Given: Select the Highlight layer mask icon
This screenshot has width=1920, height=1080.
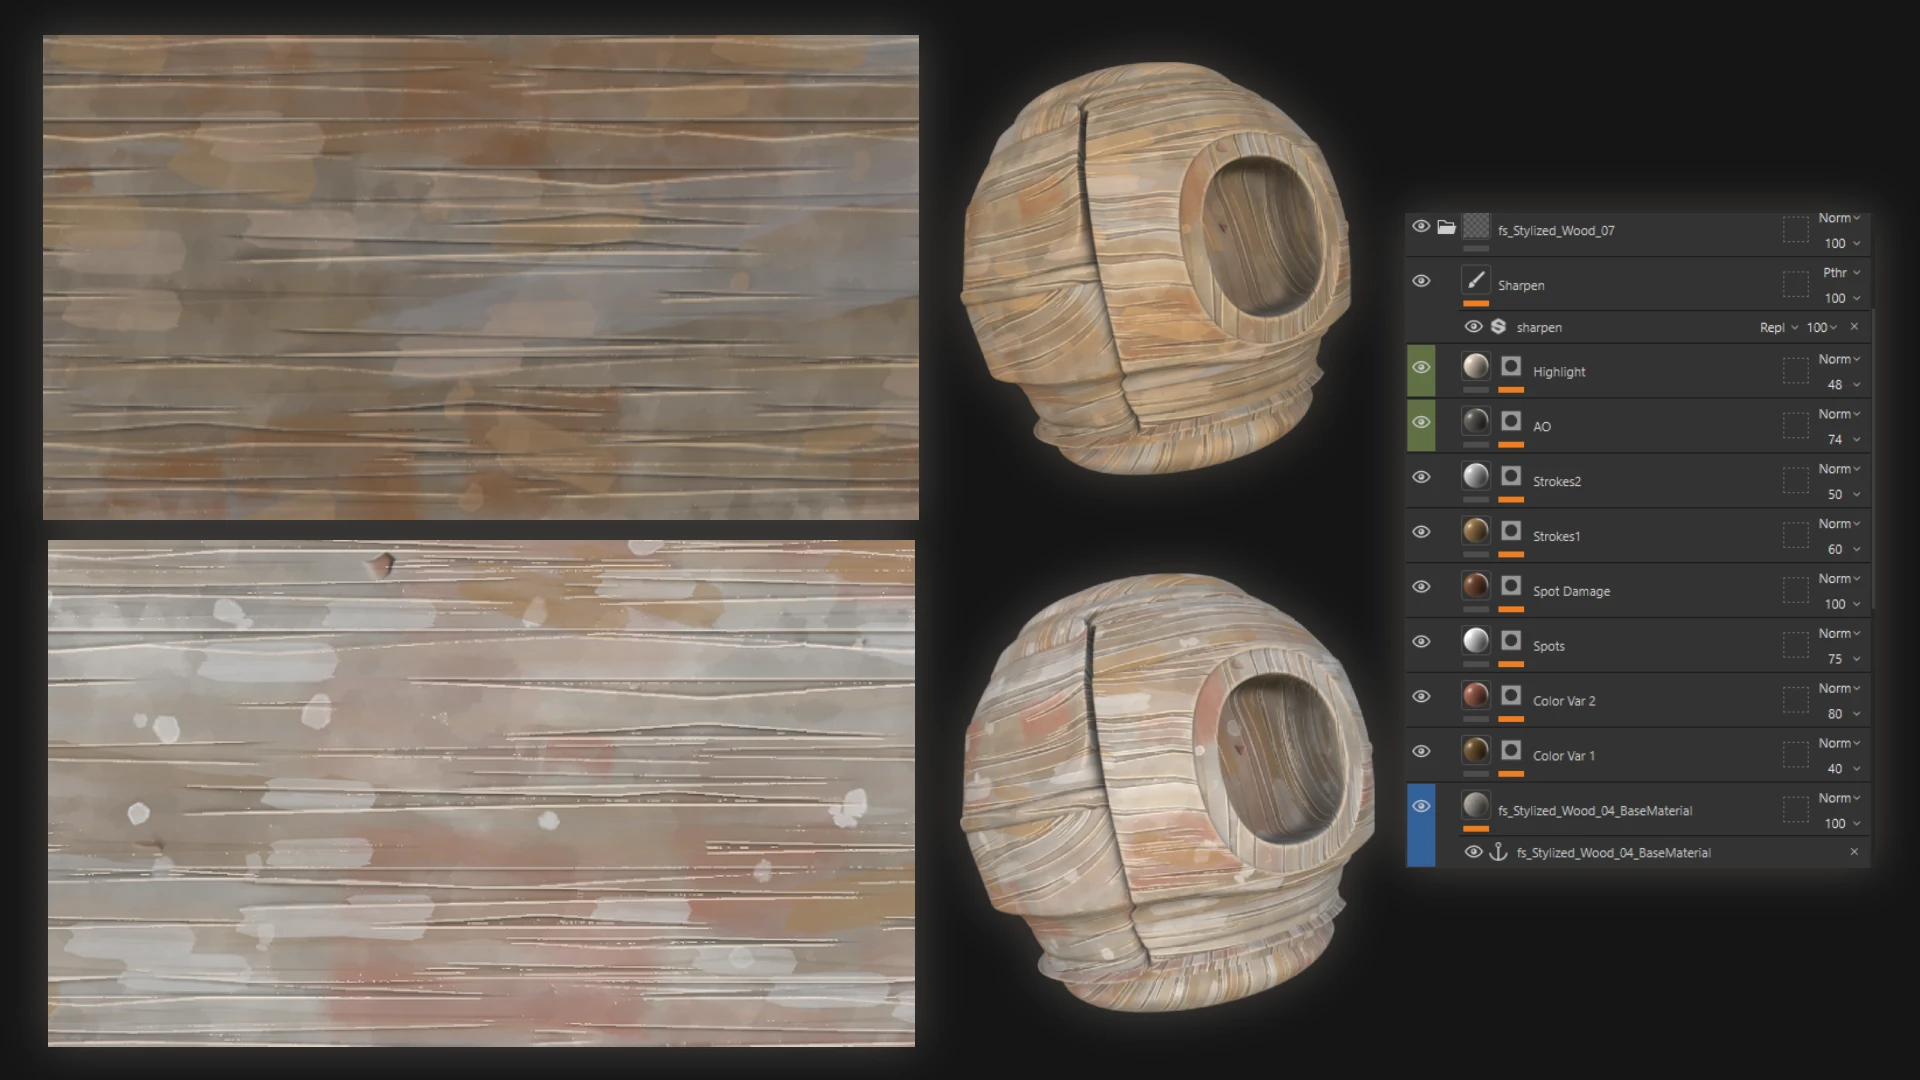Looking at the screenshot, I should click(x=1511, y=366).
